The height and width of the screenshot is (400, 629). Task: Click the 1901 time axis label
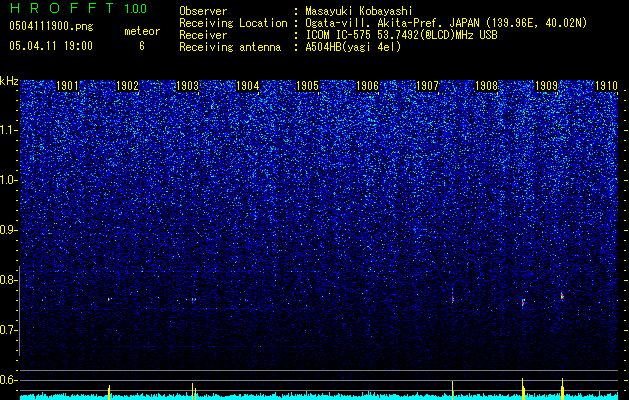(x=67, y=86)
